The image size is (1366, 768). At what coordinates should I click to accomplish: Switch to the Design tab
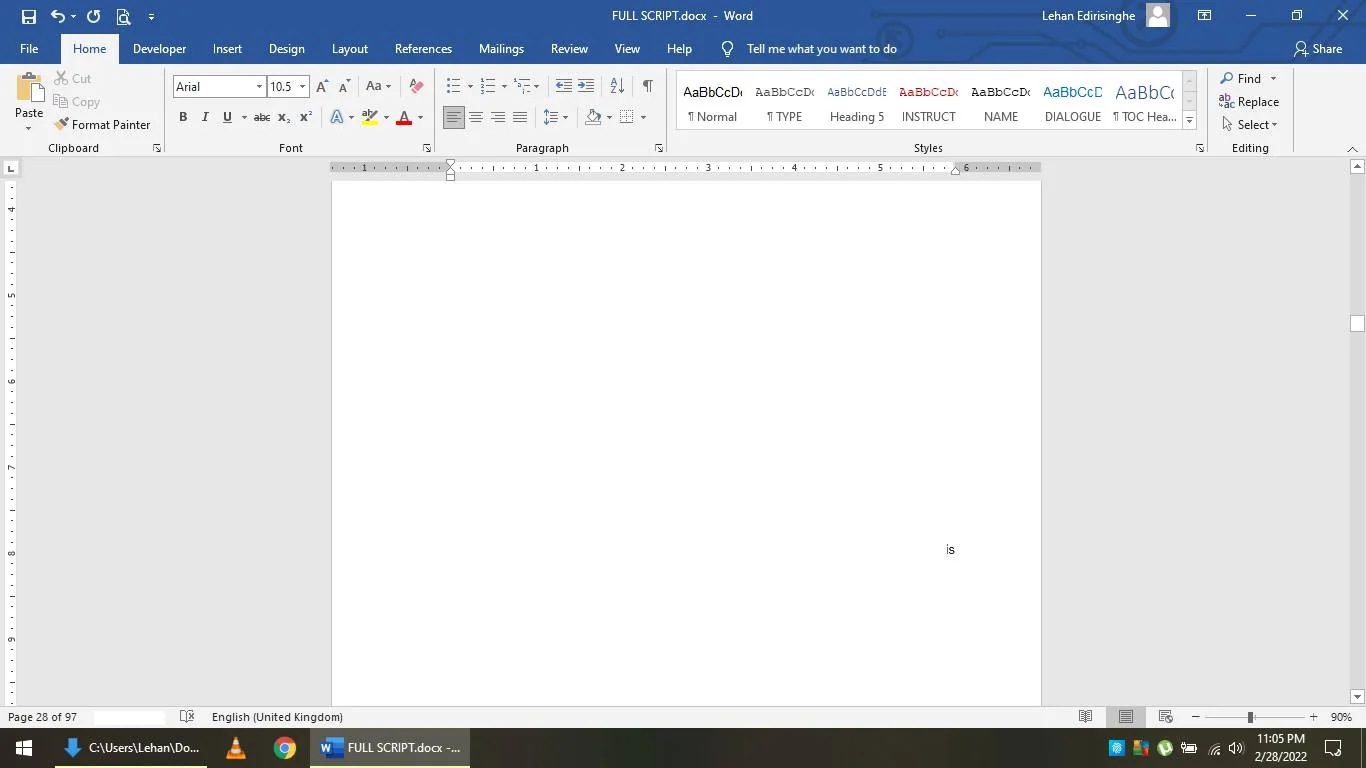point(286,49)
